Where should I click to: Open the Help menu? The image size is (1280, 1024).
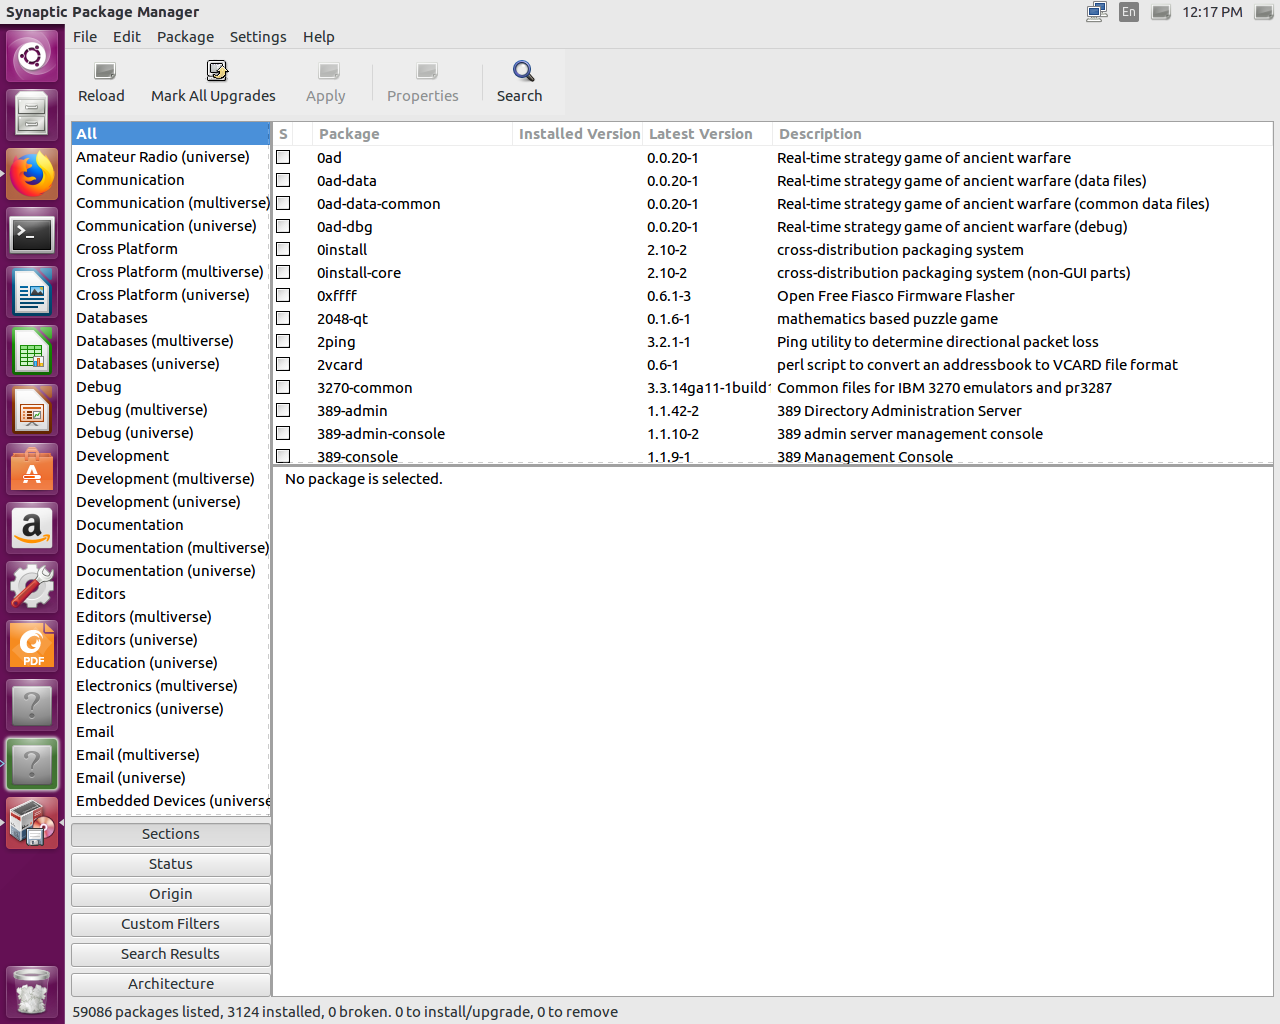[x=319, y=37]
